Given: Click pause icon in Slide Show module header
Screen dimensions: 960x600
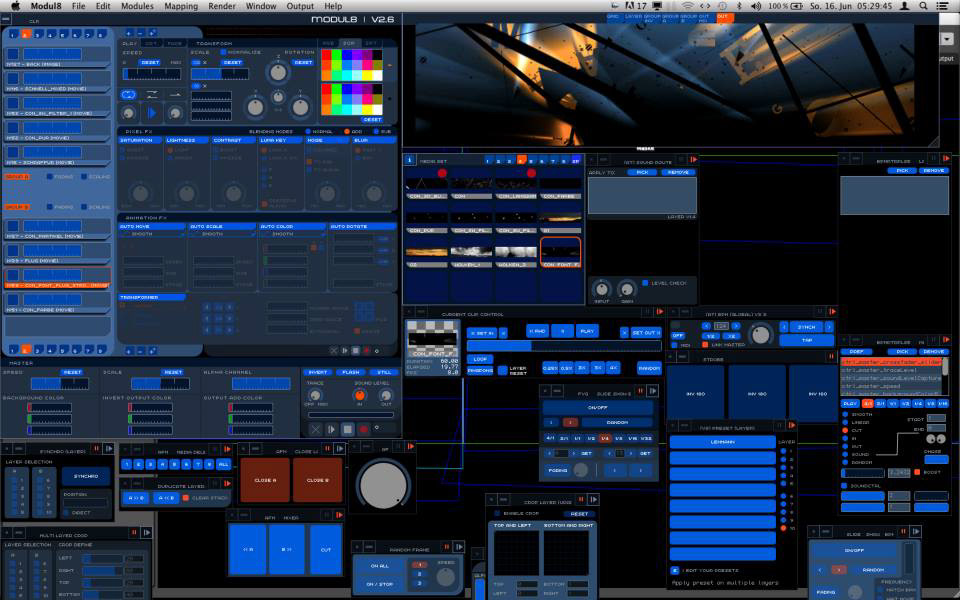Looking at the screenshot, I should tap(640, 391).
